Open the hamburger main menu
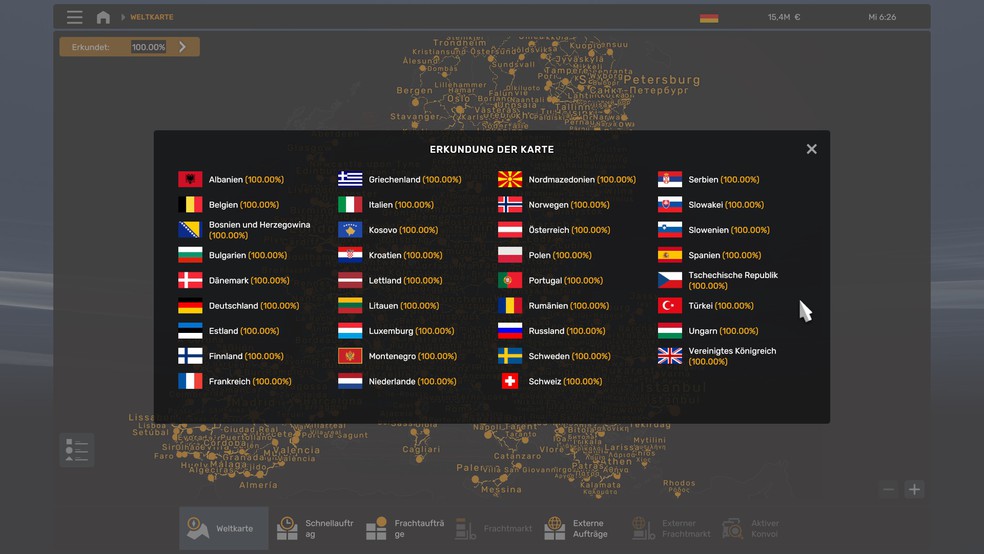The width and height of the screenshot is (984, 554). (75, 17)
